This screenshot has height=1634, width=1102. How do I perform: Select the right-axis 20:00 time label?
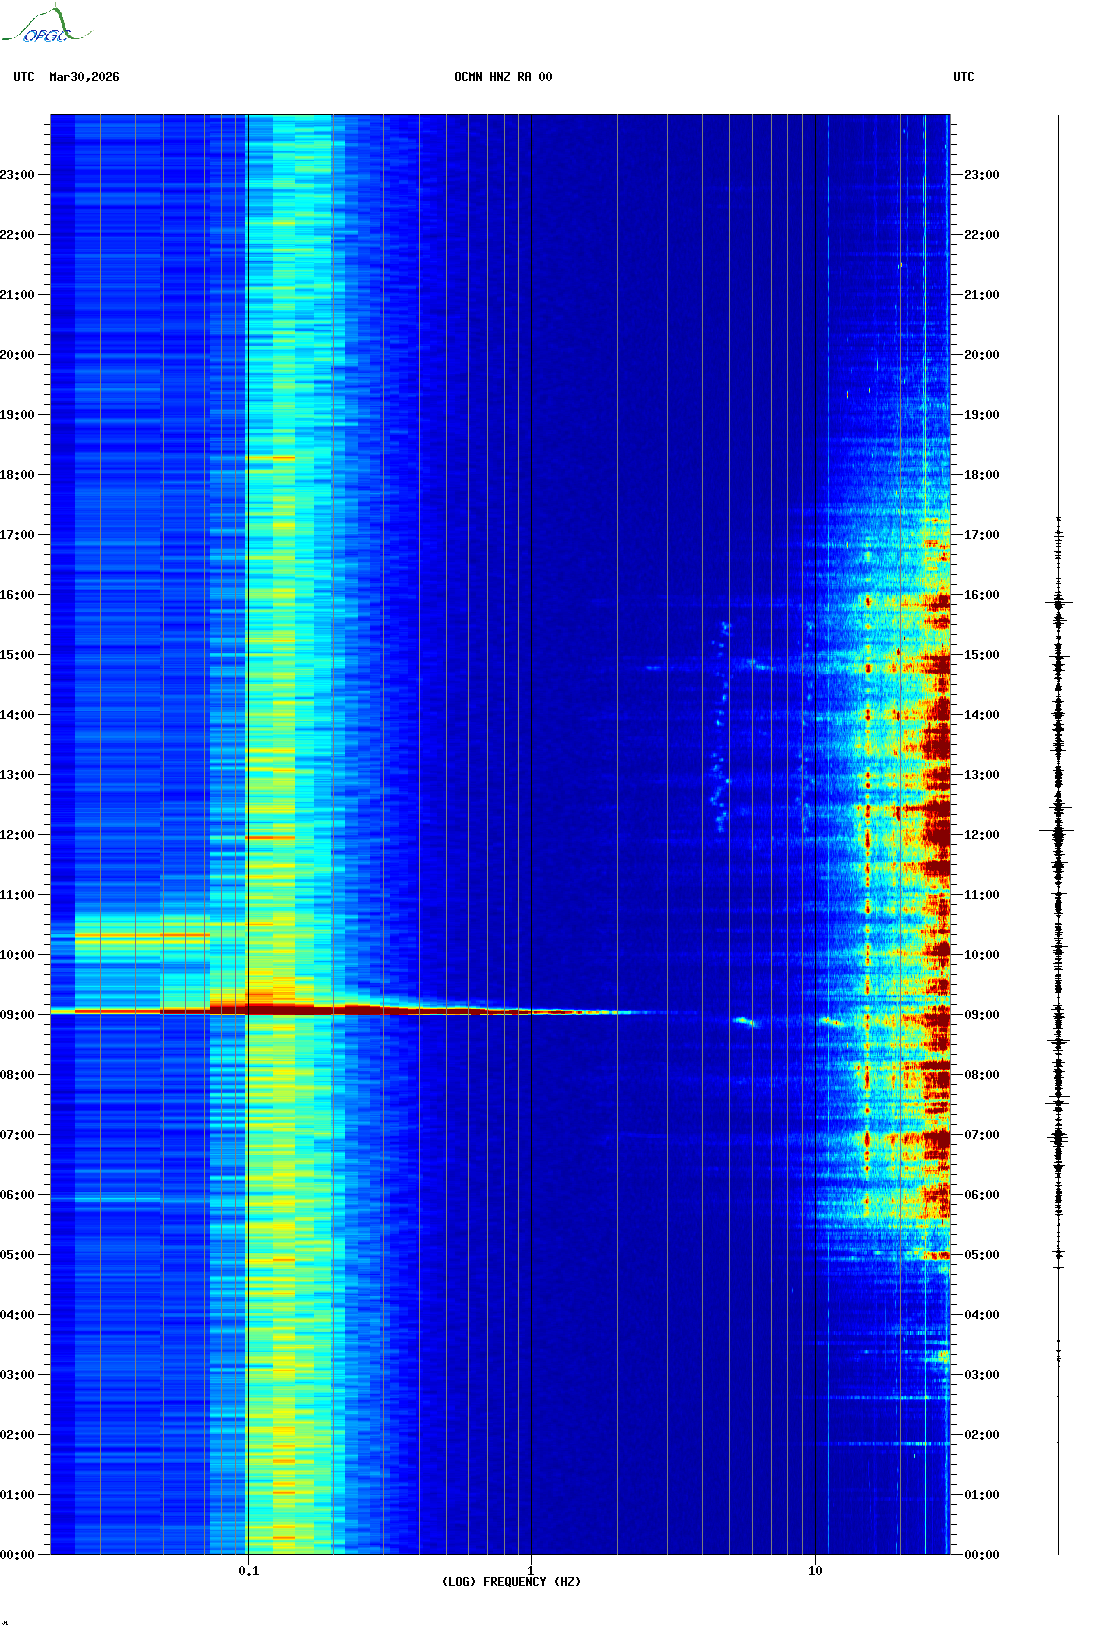coord(981,355)
